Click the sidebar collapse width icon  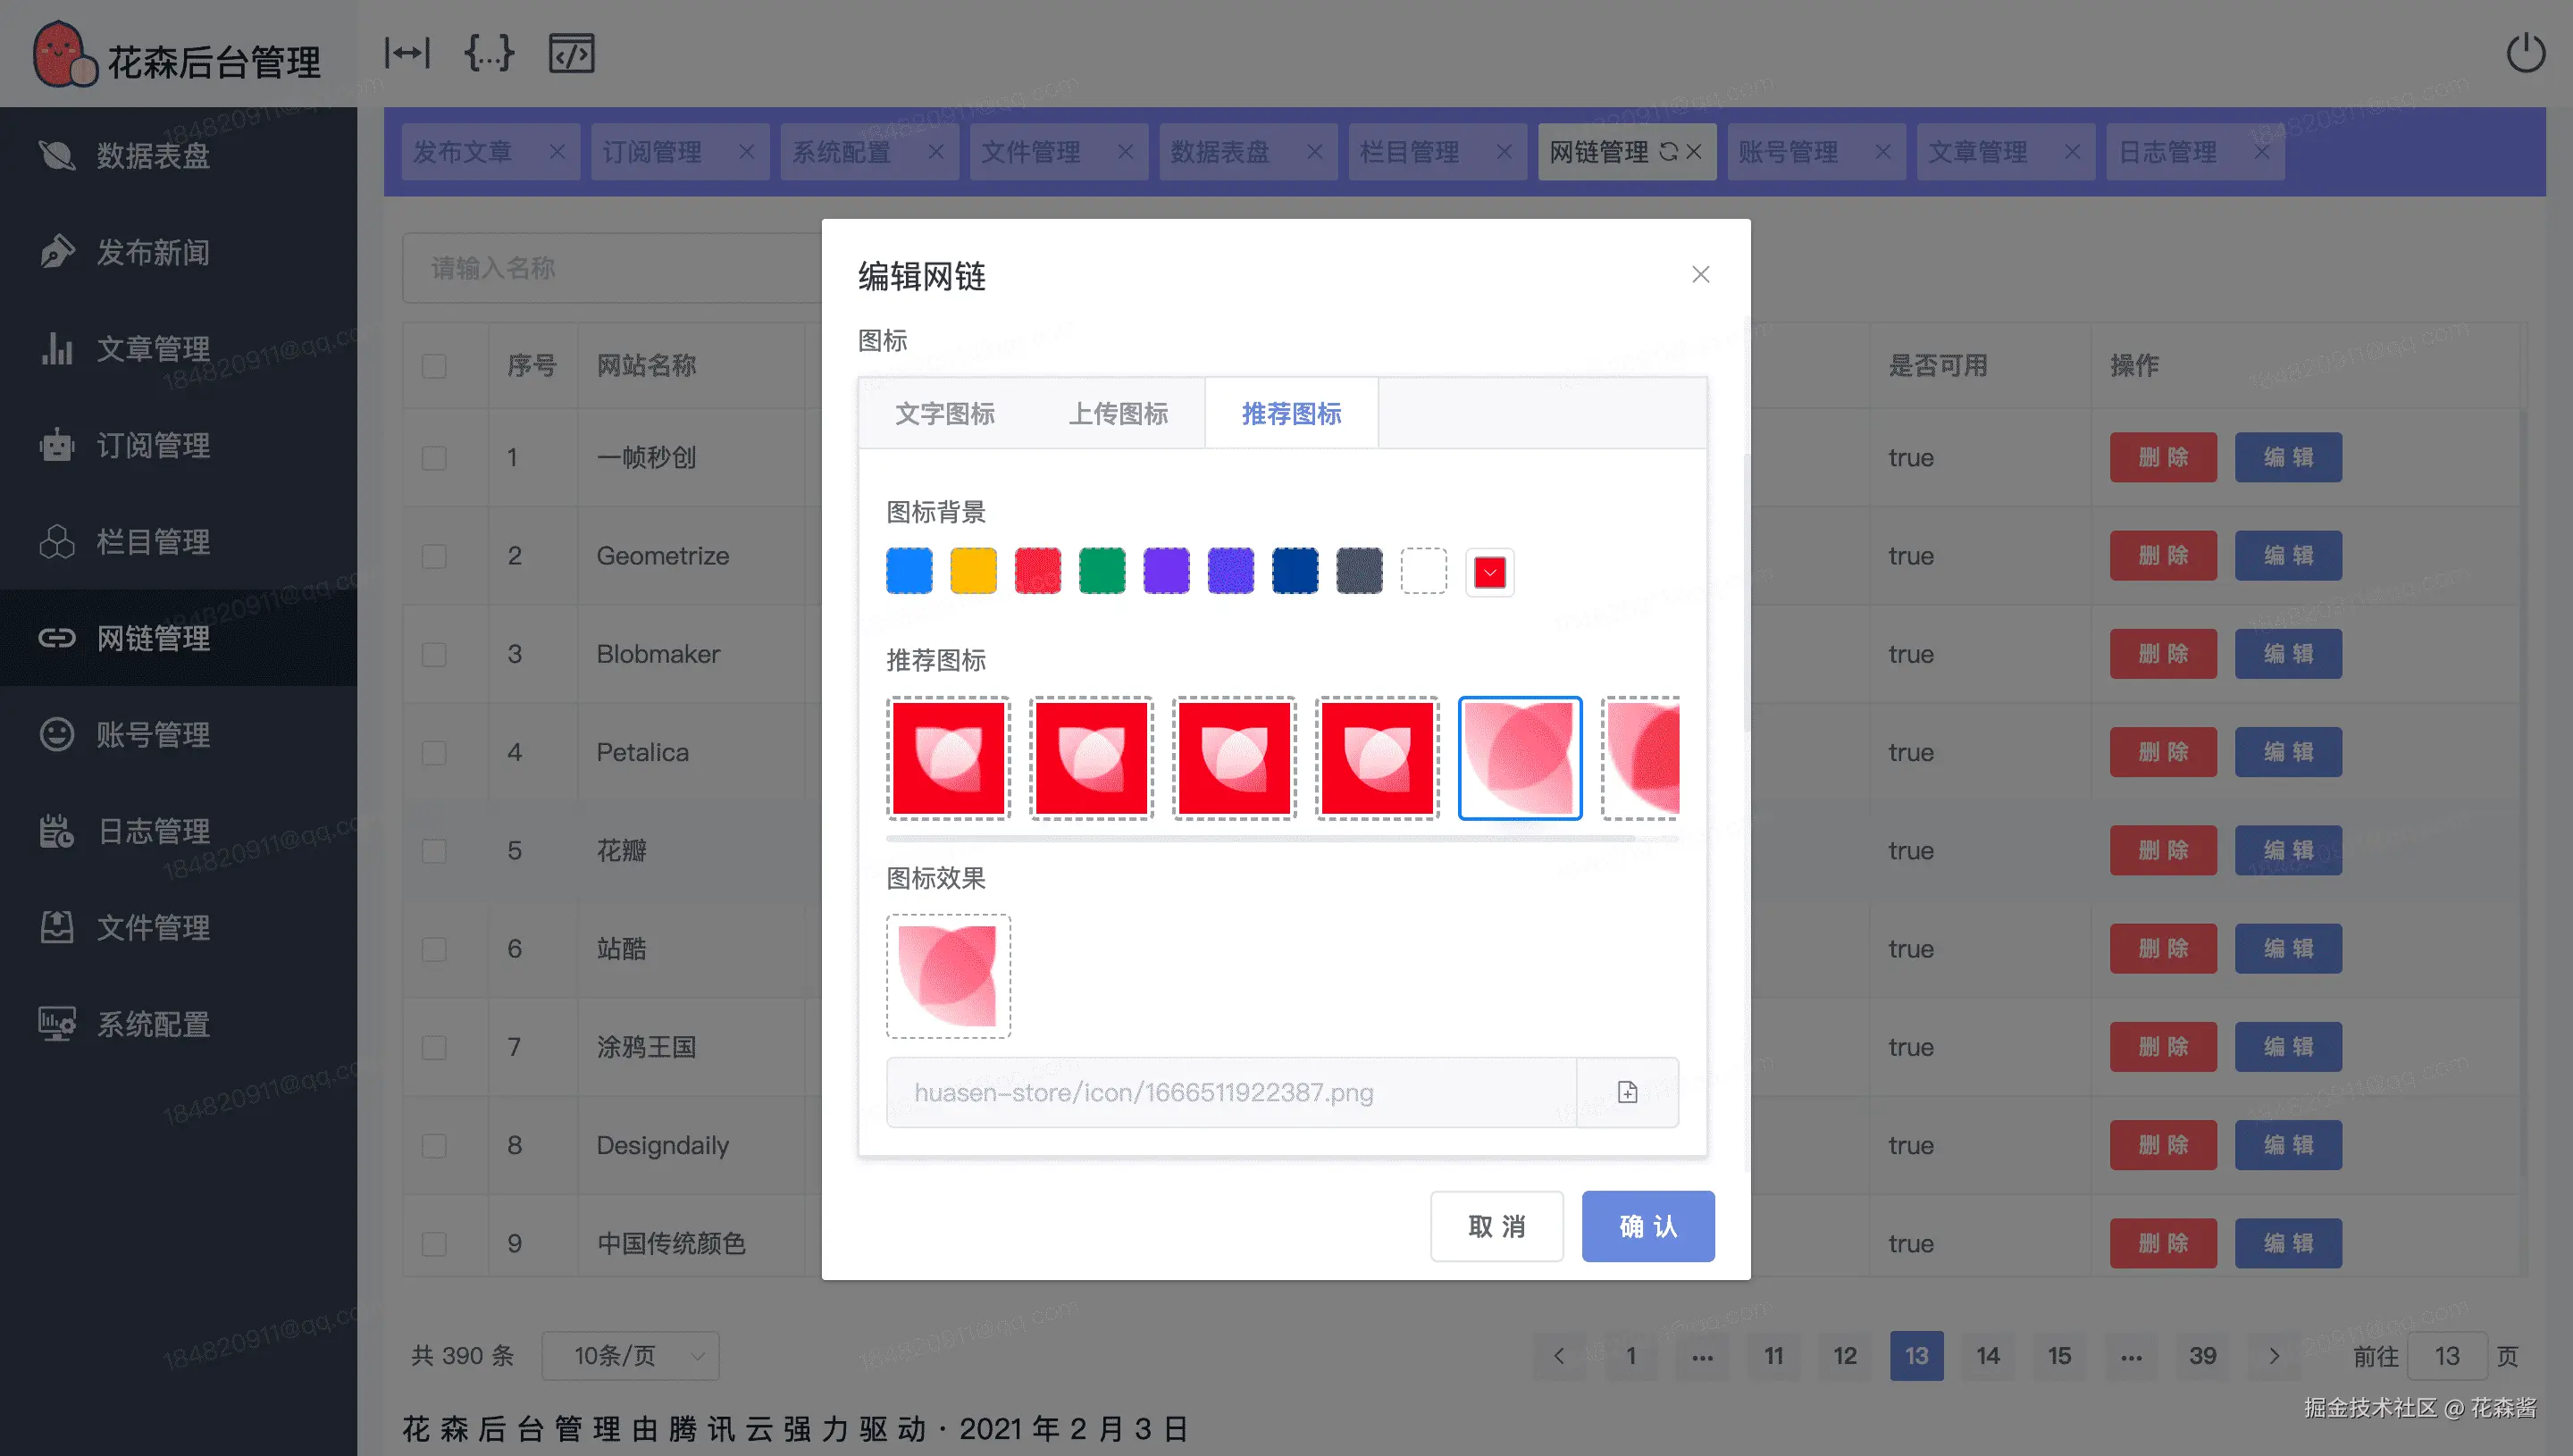pos(407,53)
